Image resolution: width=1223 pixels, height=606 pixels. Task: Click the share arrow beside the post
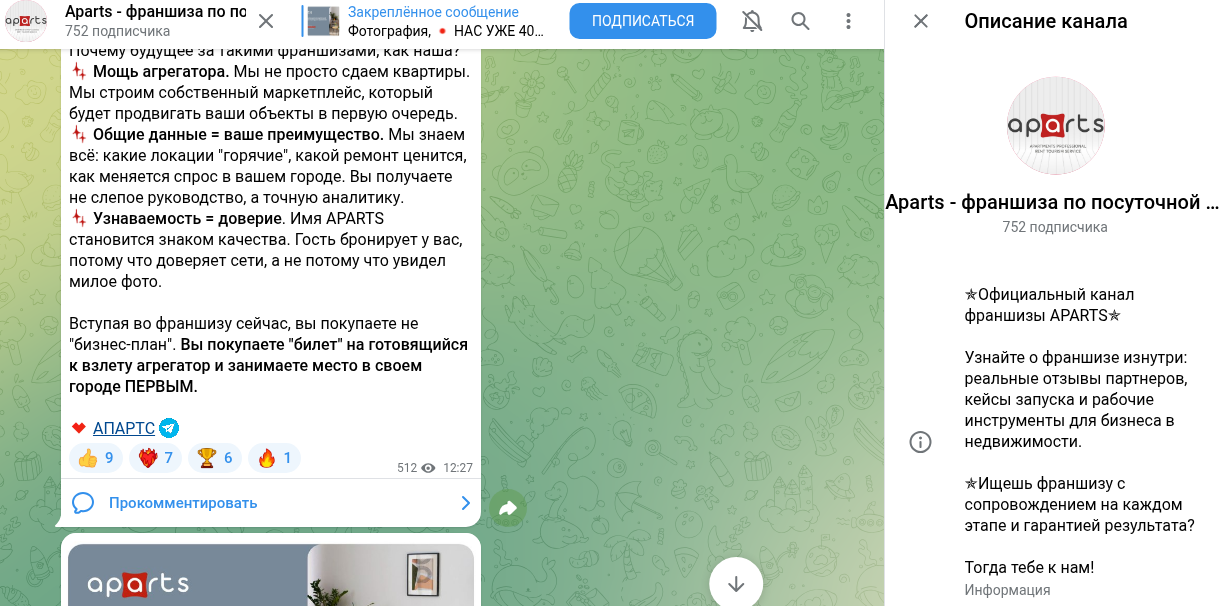[508, 508]
